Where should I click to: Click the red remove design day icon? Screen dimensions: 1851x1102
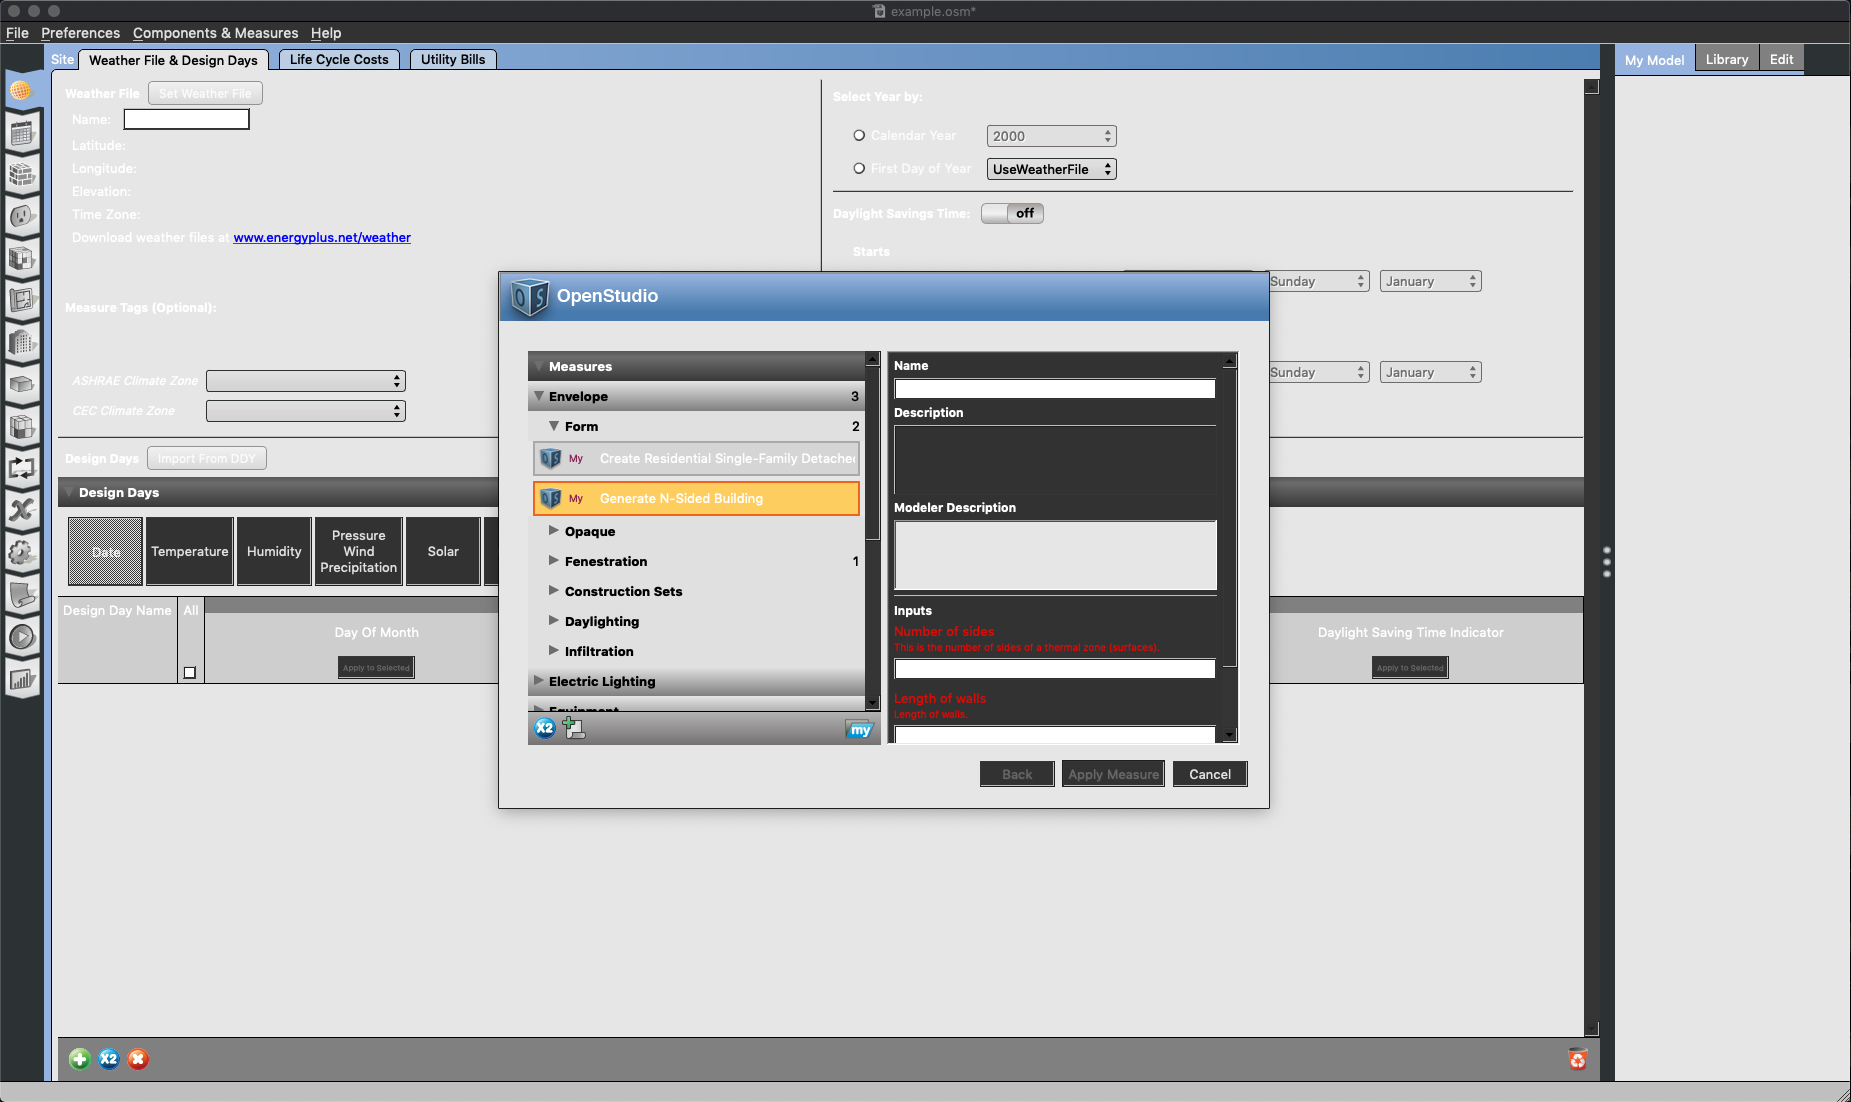tap(138, 1059)
